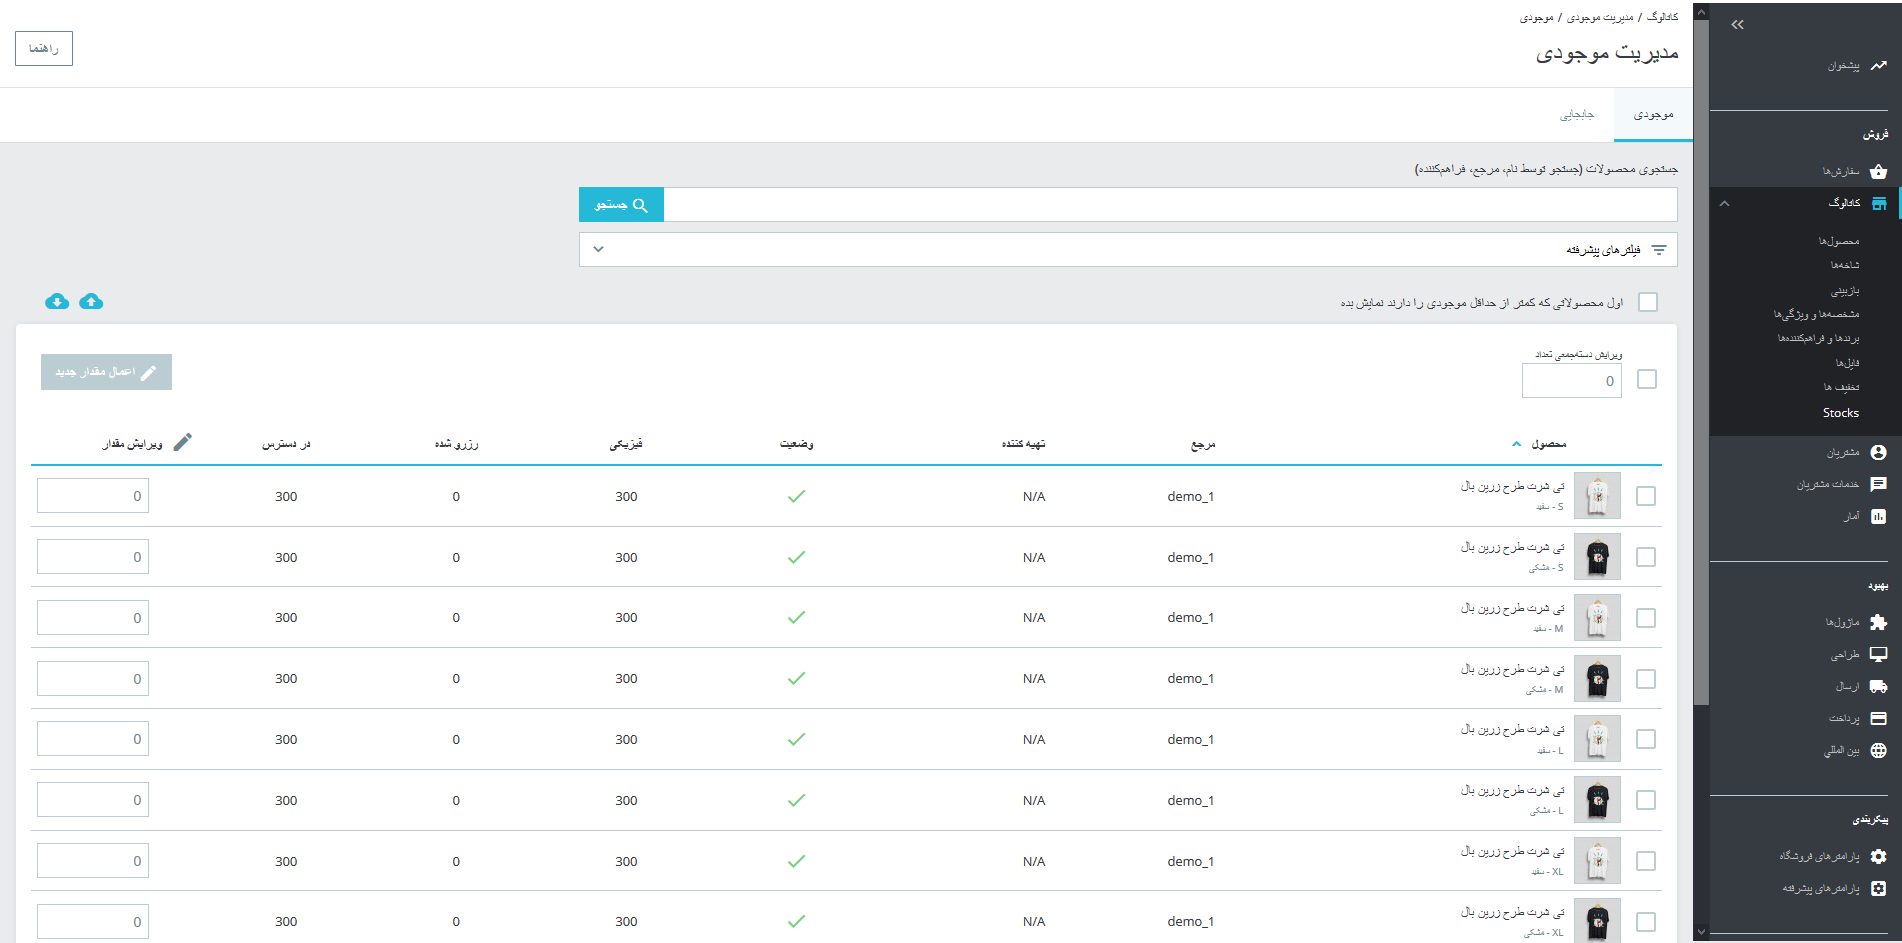Viewport: 1902px width, 943px height.
Task: Click the magnifier icon in جستجو button
Action: pos(640,205)
